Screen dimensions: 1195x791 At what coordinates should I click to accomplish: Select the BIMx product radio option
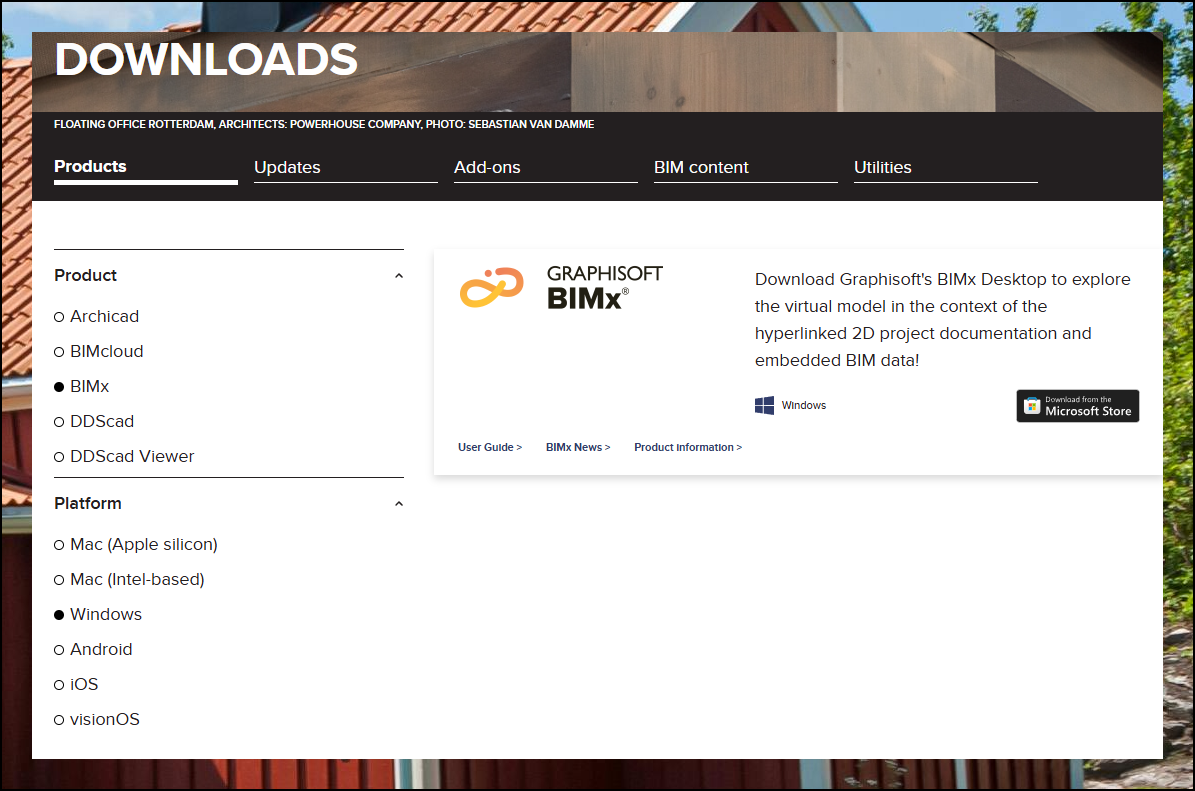tap(82, 386)
